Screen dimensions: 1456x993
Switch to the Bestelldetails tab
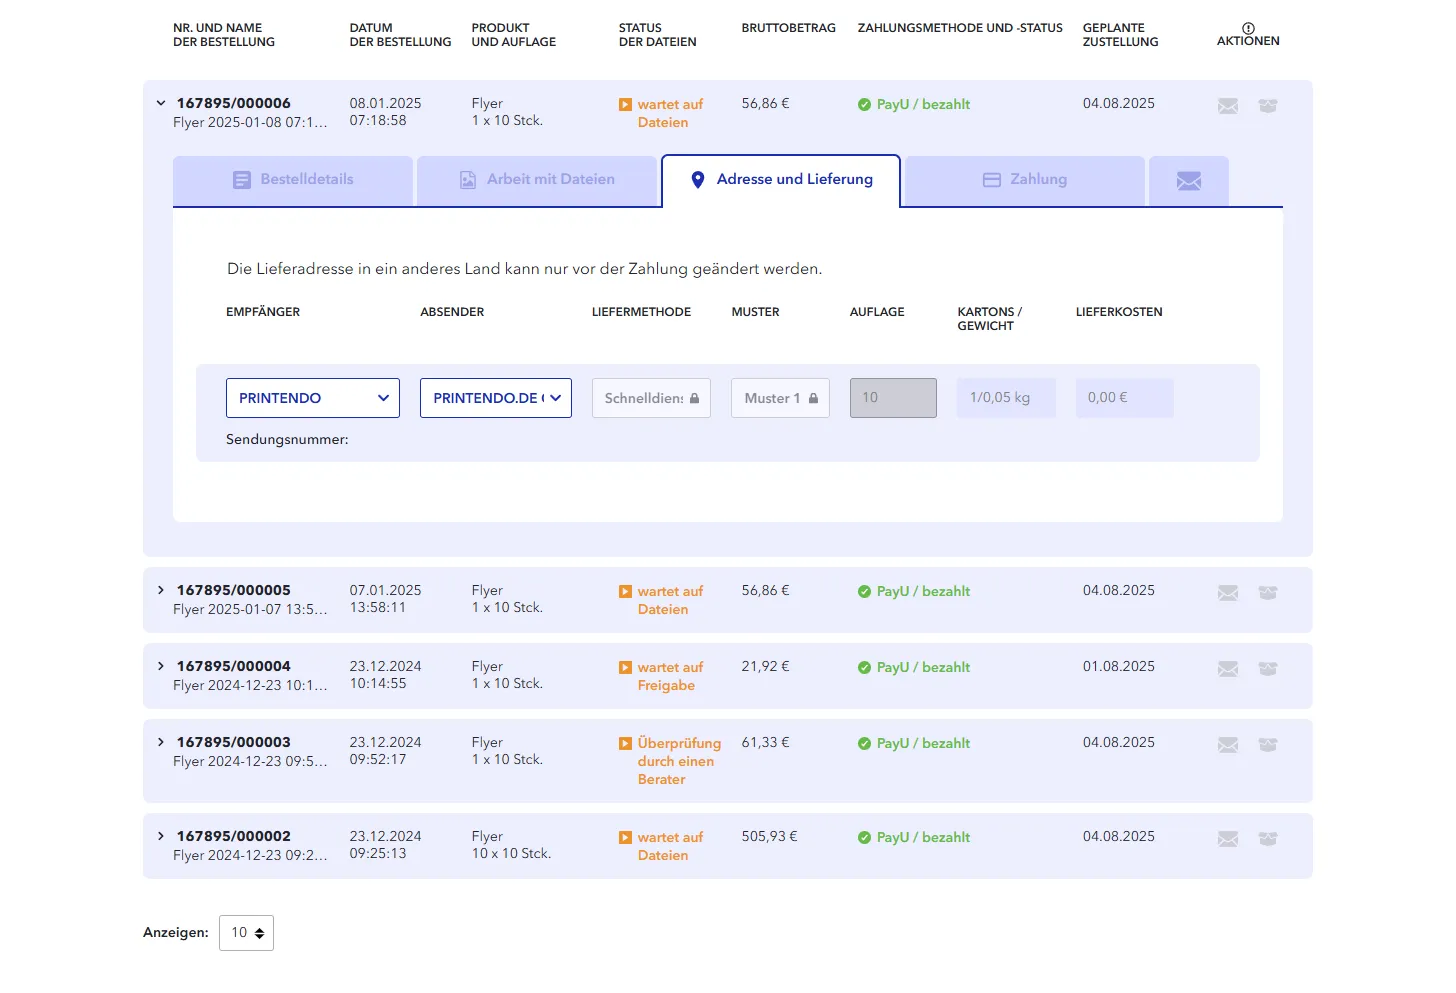tap(293, 181)
